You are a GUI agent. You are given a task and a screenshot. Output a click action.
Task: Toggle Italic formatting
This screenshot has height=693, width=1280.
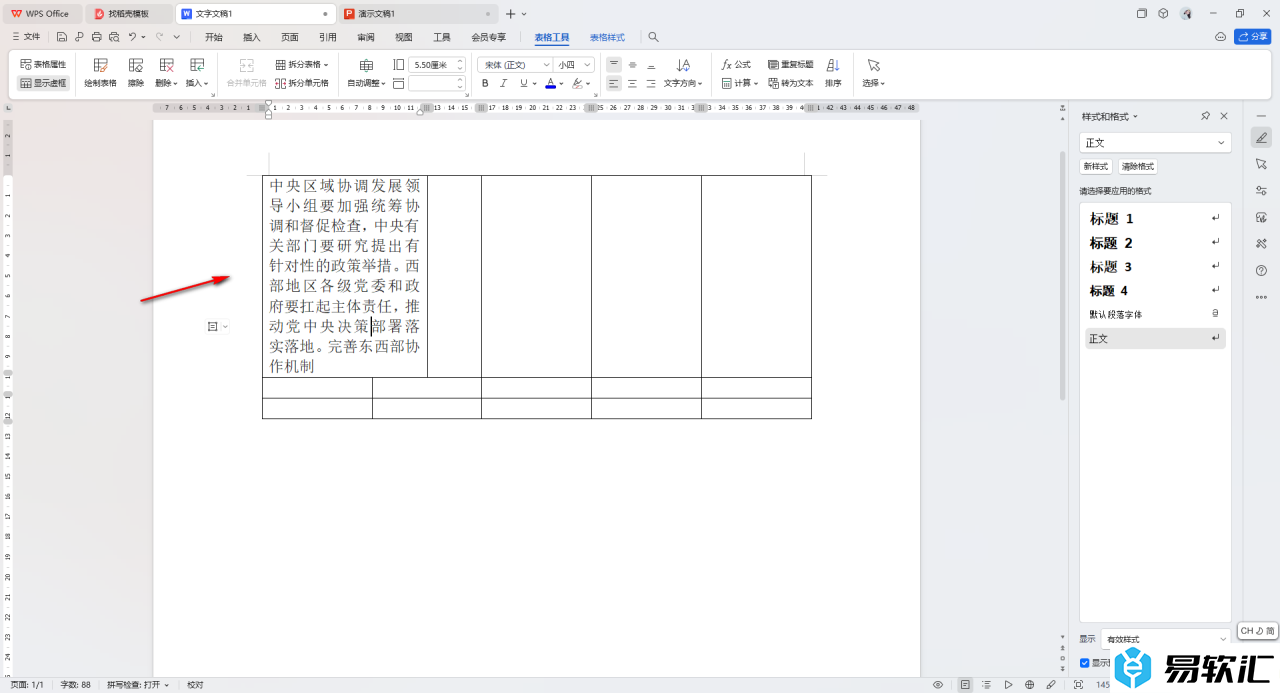(503, 84)
